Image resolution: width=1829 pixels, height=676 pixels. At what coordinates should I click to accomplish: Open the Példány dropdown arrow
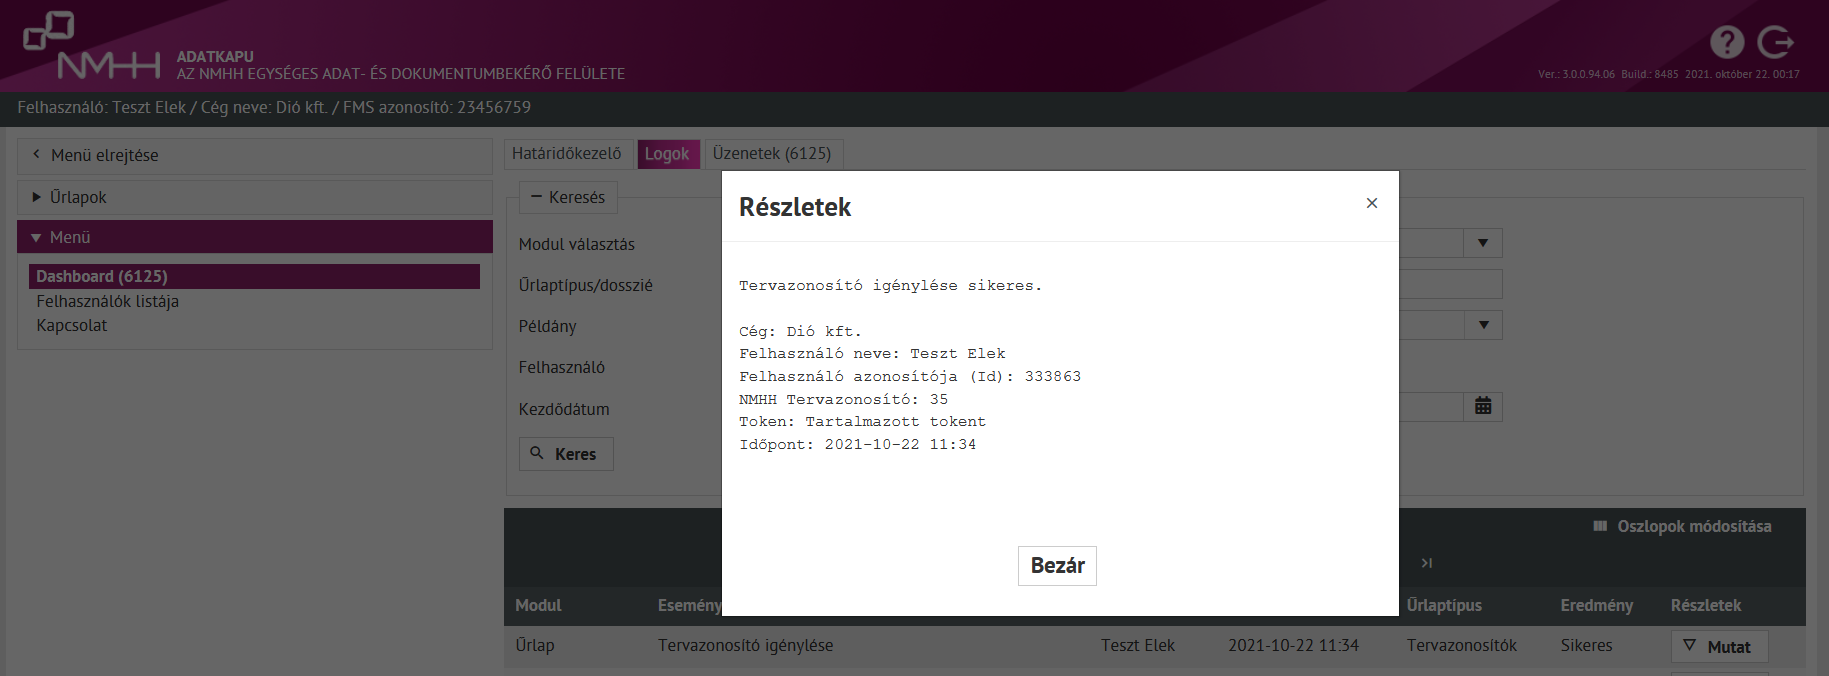point(1483,325)
